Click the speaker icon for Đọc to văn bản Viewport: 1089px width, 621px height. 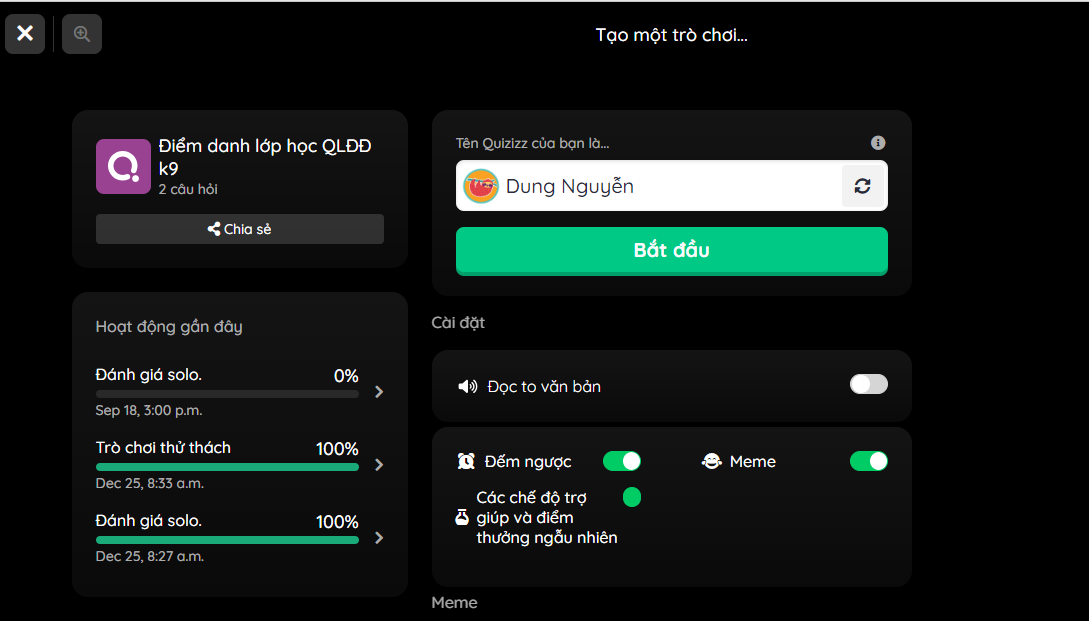pos(468,387)
